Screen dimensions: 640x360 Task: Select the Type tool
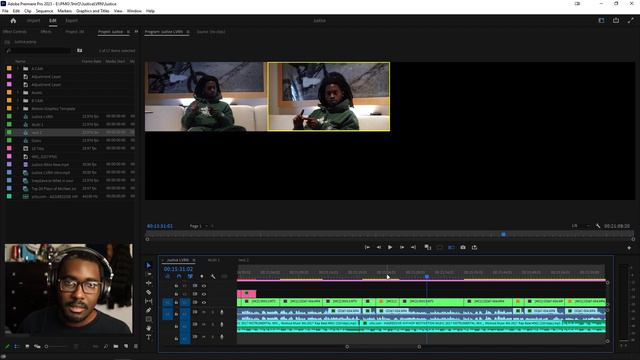coord(149,337)
